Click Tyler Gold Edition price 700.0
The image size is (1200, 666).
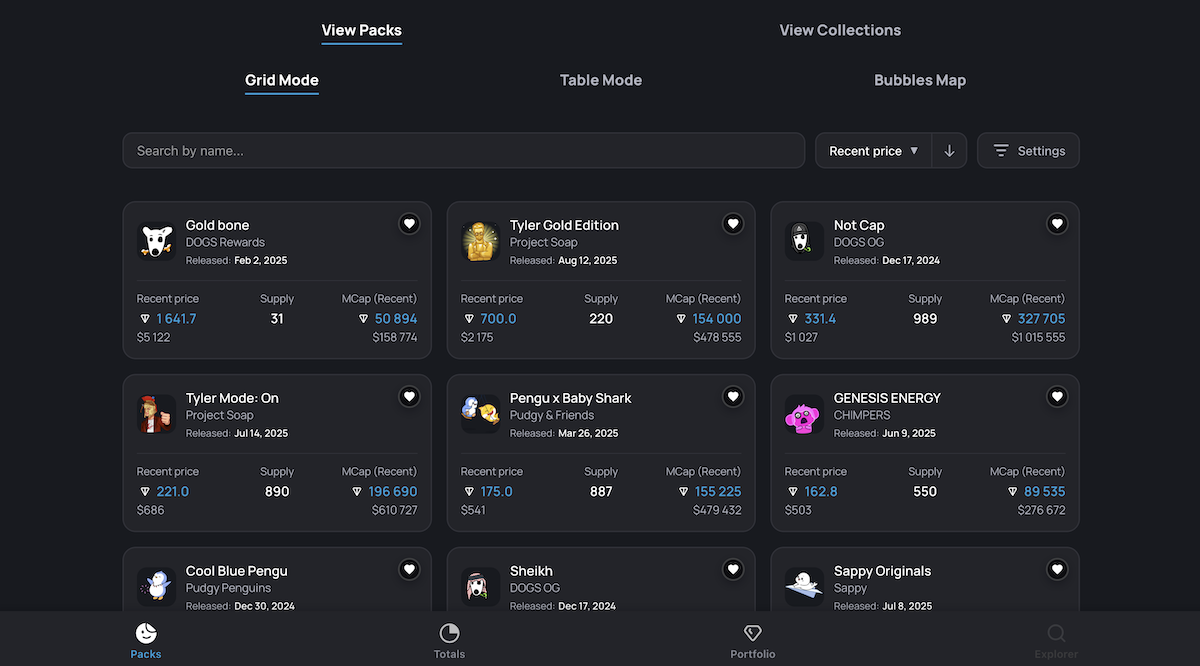pyautogui.click(x=498, y=319)
